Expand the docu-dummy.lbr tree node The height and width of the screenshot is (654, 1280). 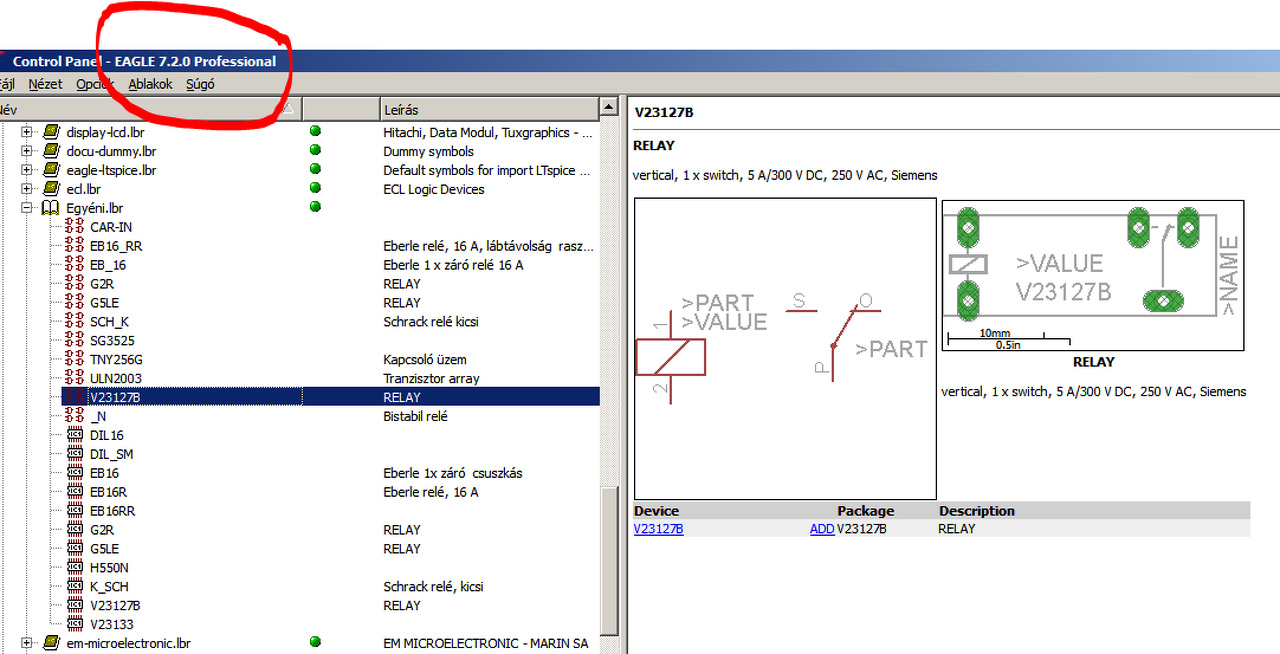coord(27,151)
